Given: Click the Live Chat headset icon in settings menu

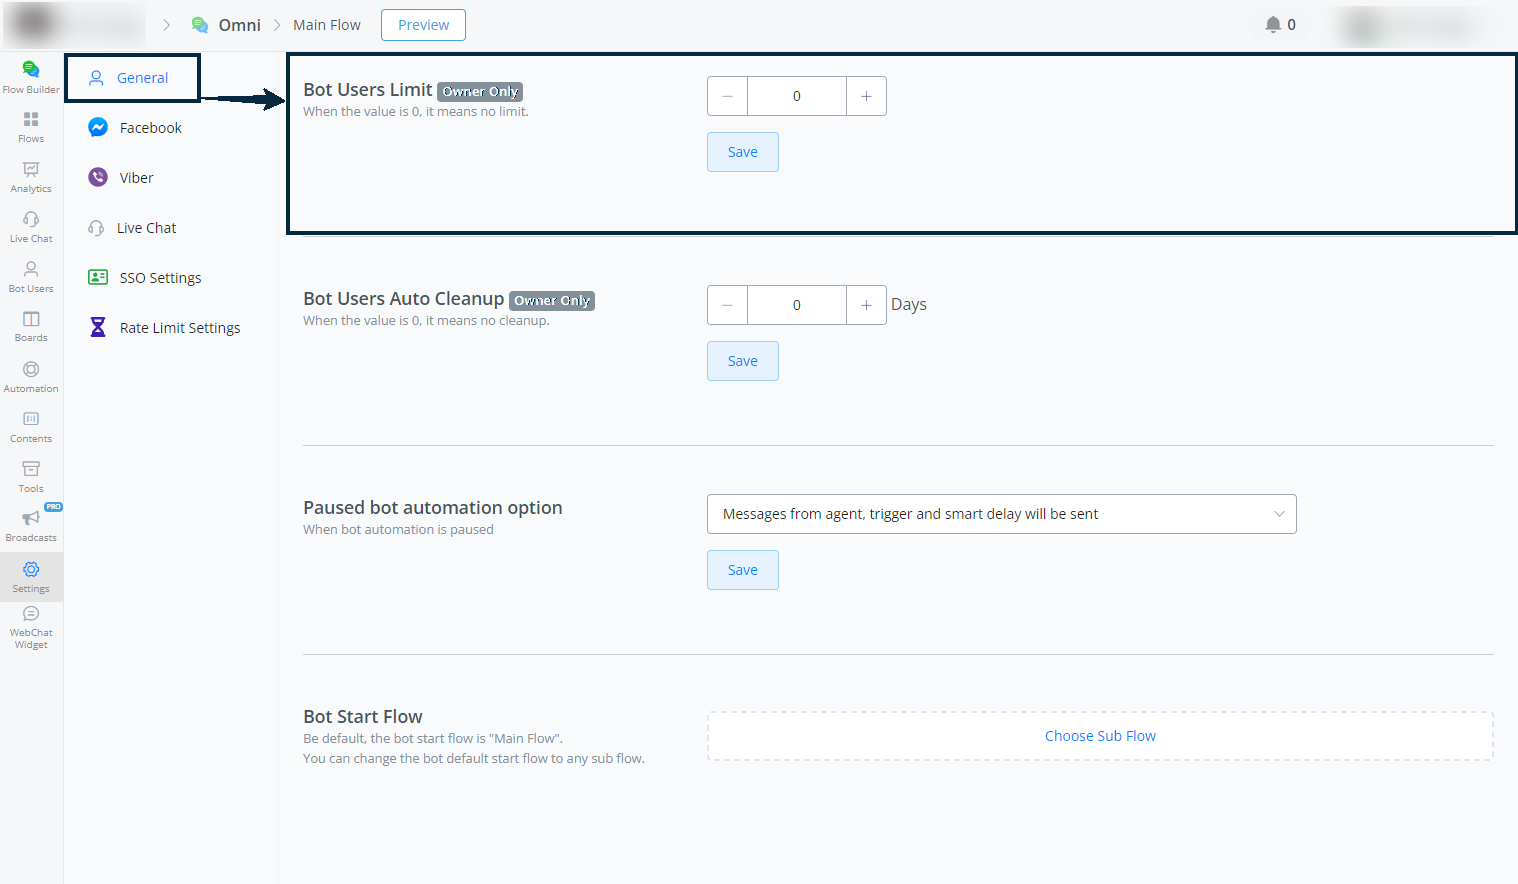Looking at the screenshot, I should [96, 228].
